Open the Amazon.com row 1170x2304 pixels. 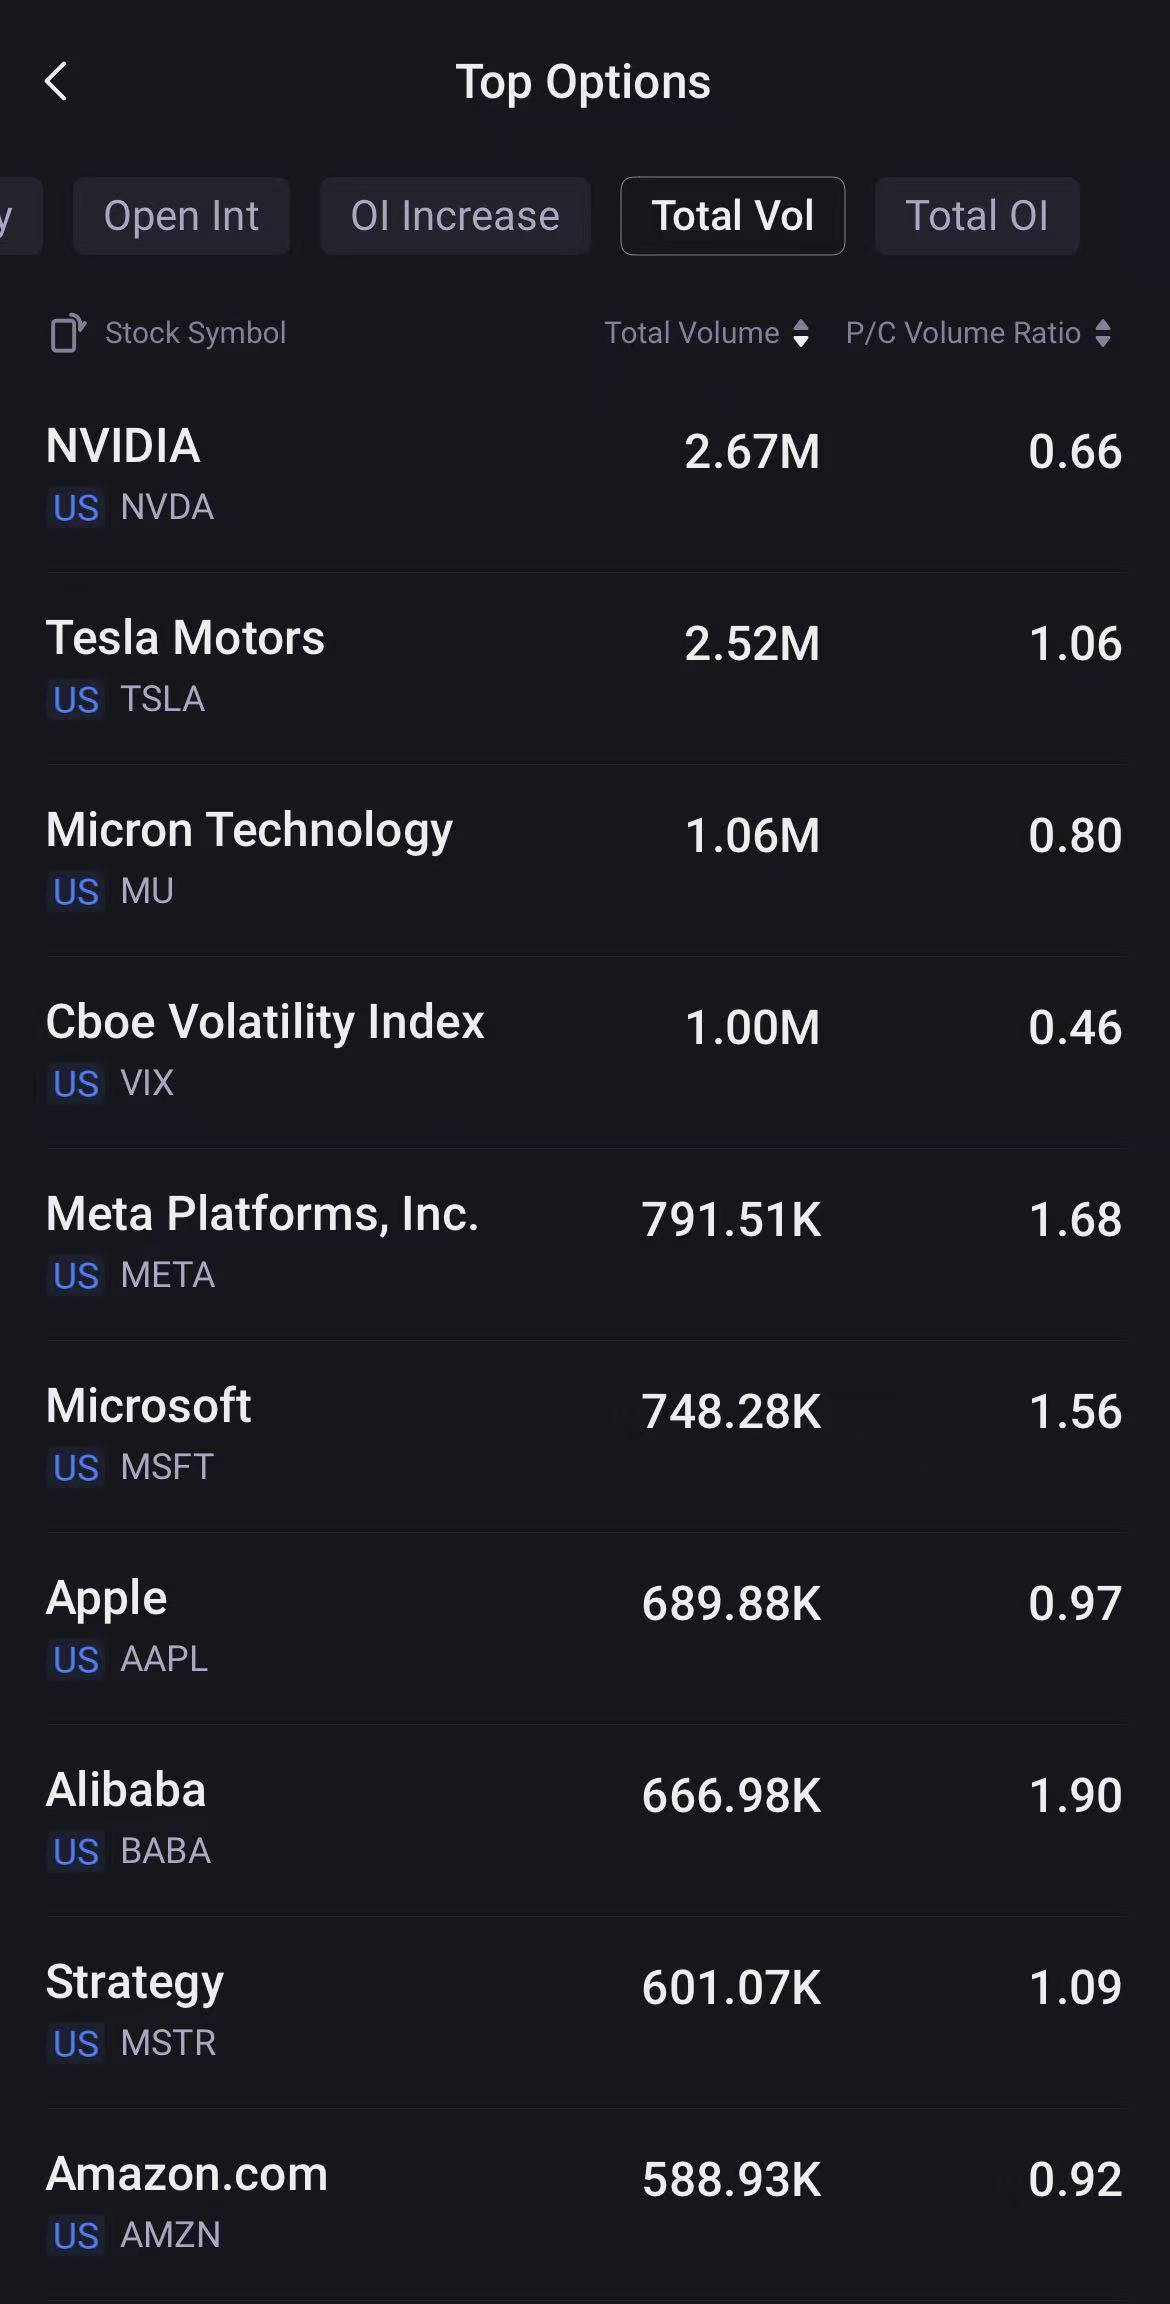[585, 2203]
